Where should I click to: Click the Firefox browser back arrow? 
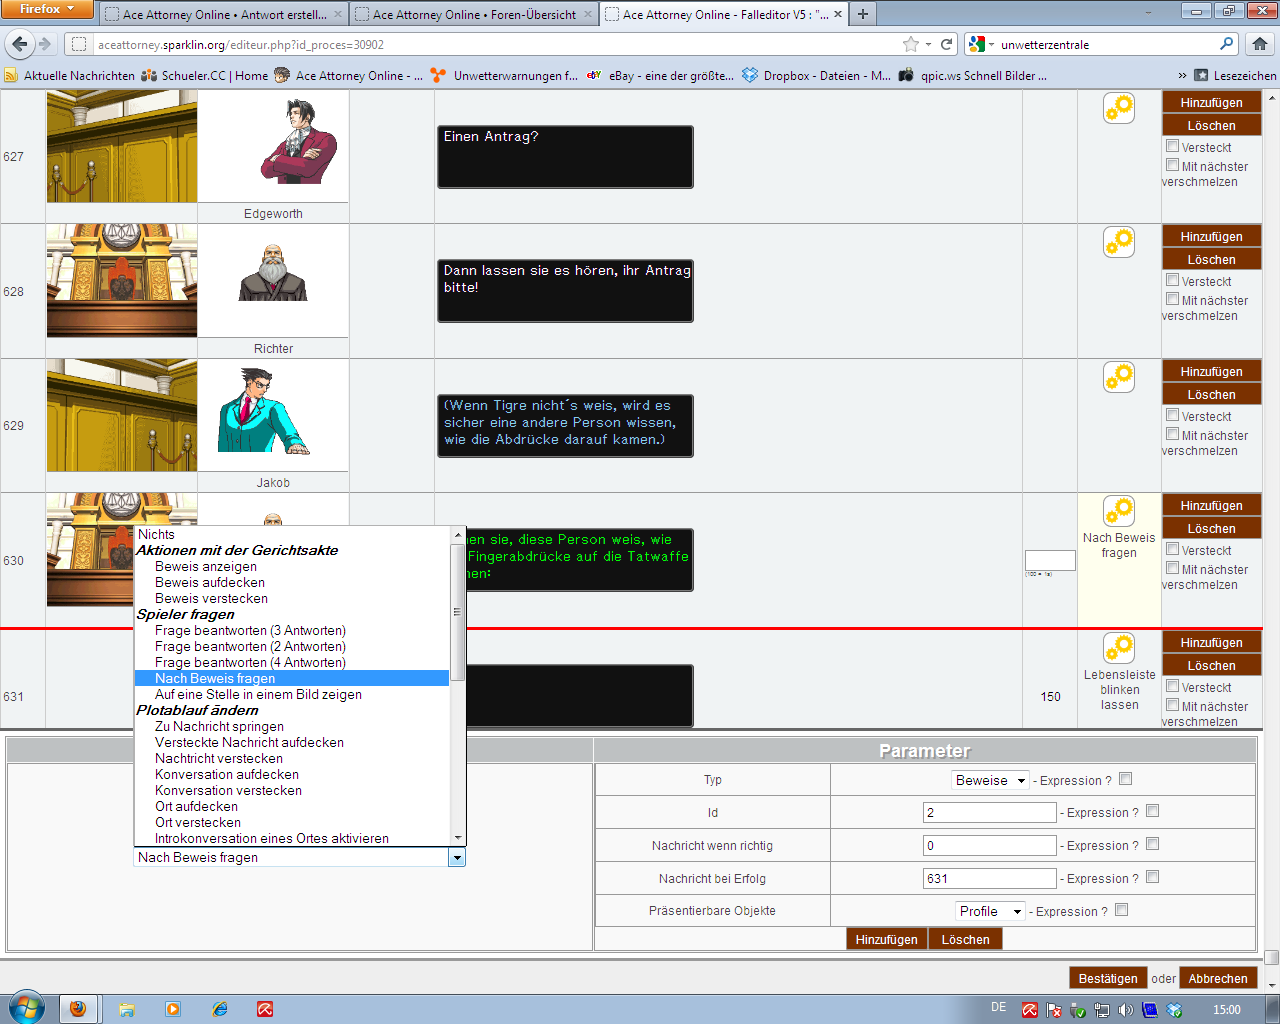click(x=20, y=44)
